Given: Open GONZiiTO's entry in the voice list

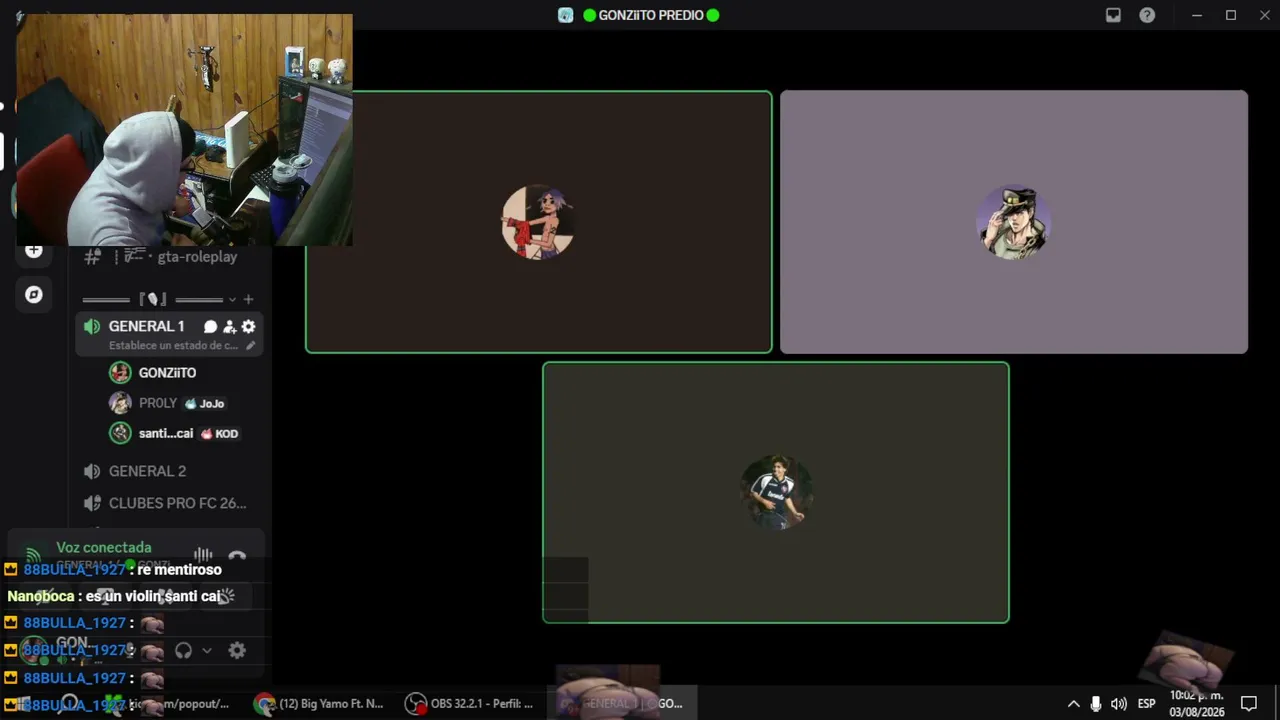Looking at the screenshot, I should tap(170, 373).
